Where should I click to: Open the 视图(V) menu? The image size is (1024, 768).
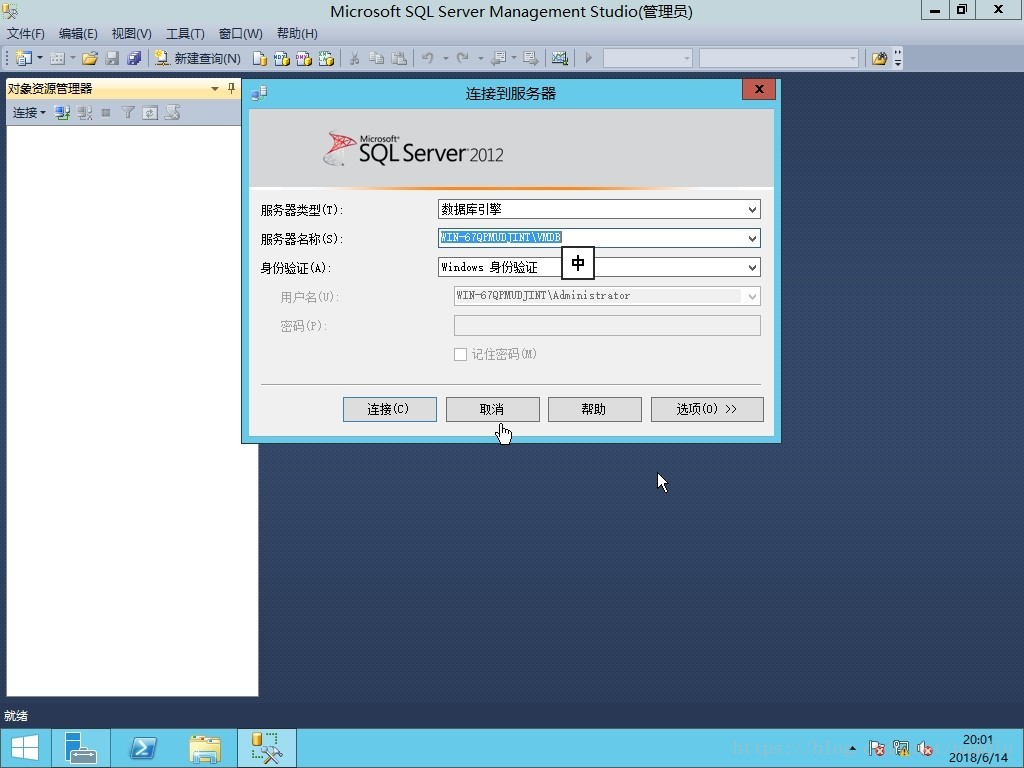pos(131,33)
